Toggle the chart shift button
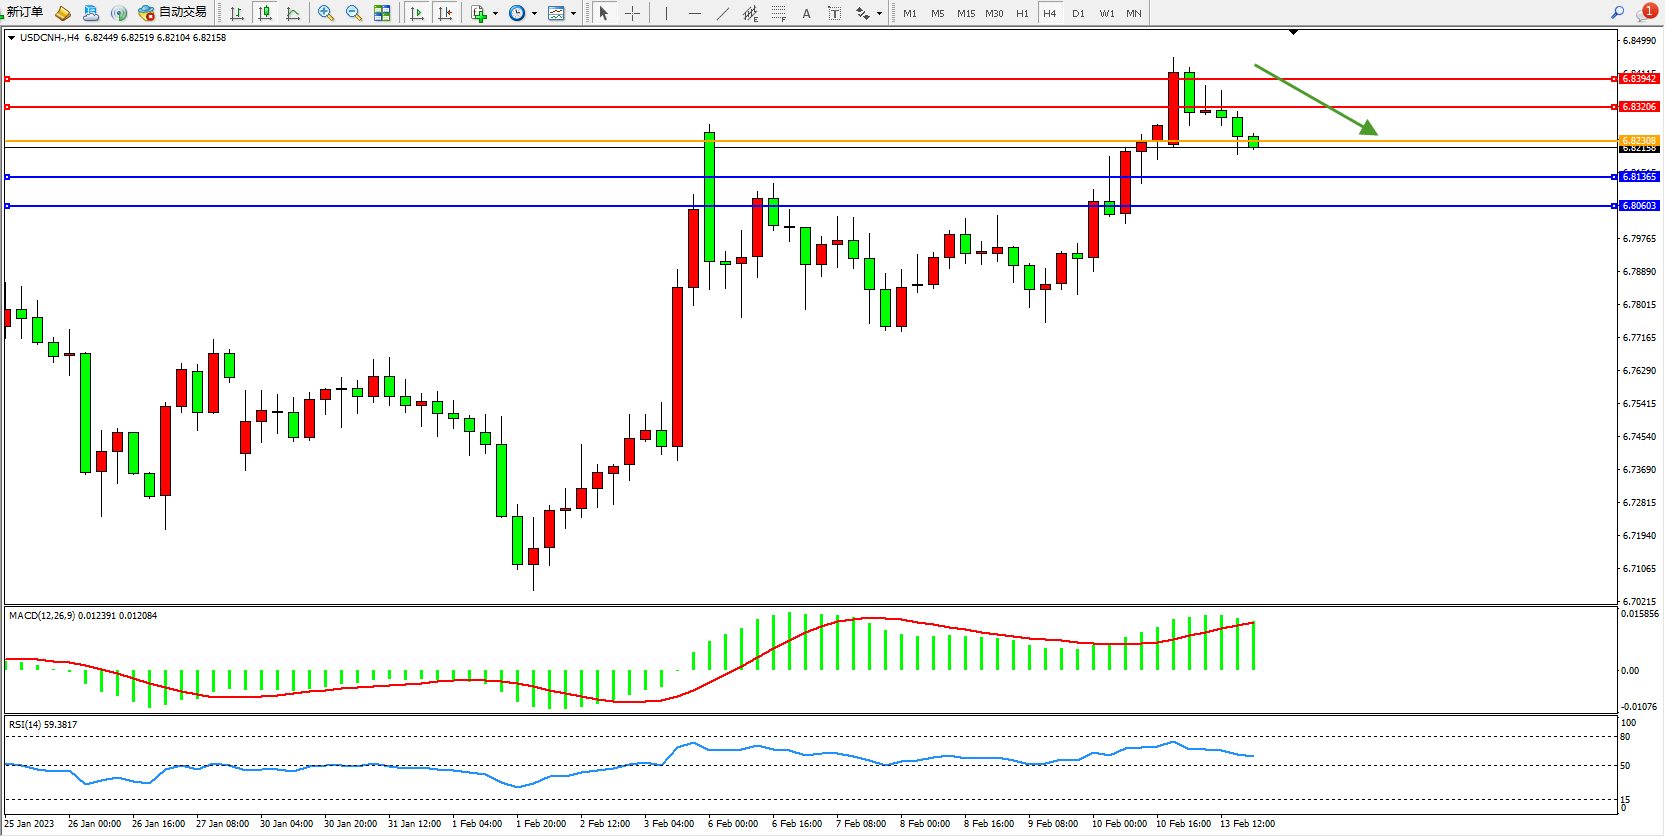The image size is (1665, 837). click(445, 13)
